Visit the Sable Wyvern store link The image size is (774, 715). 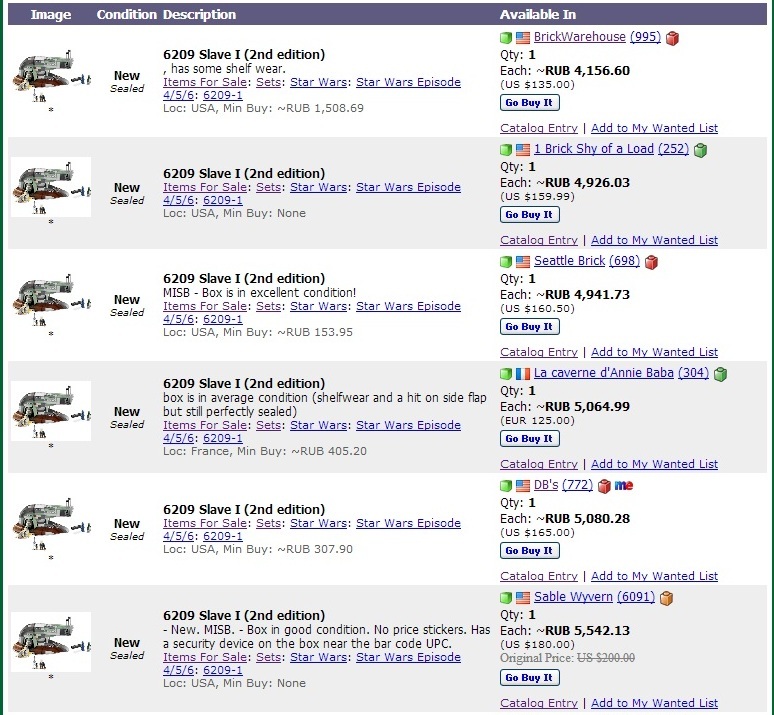(x=573, y=597)
